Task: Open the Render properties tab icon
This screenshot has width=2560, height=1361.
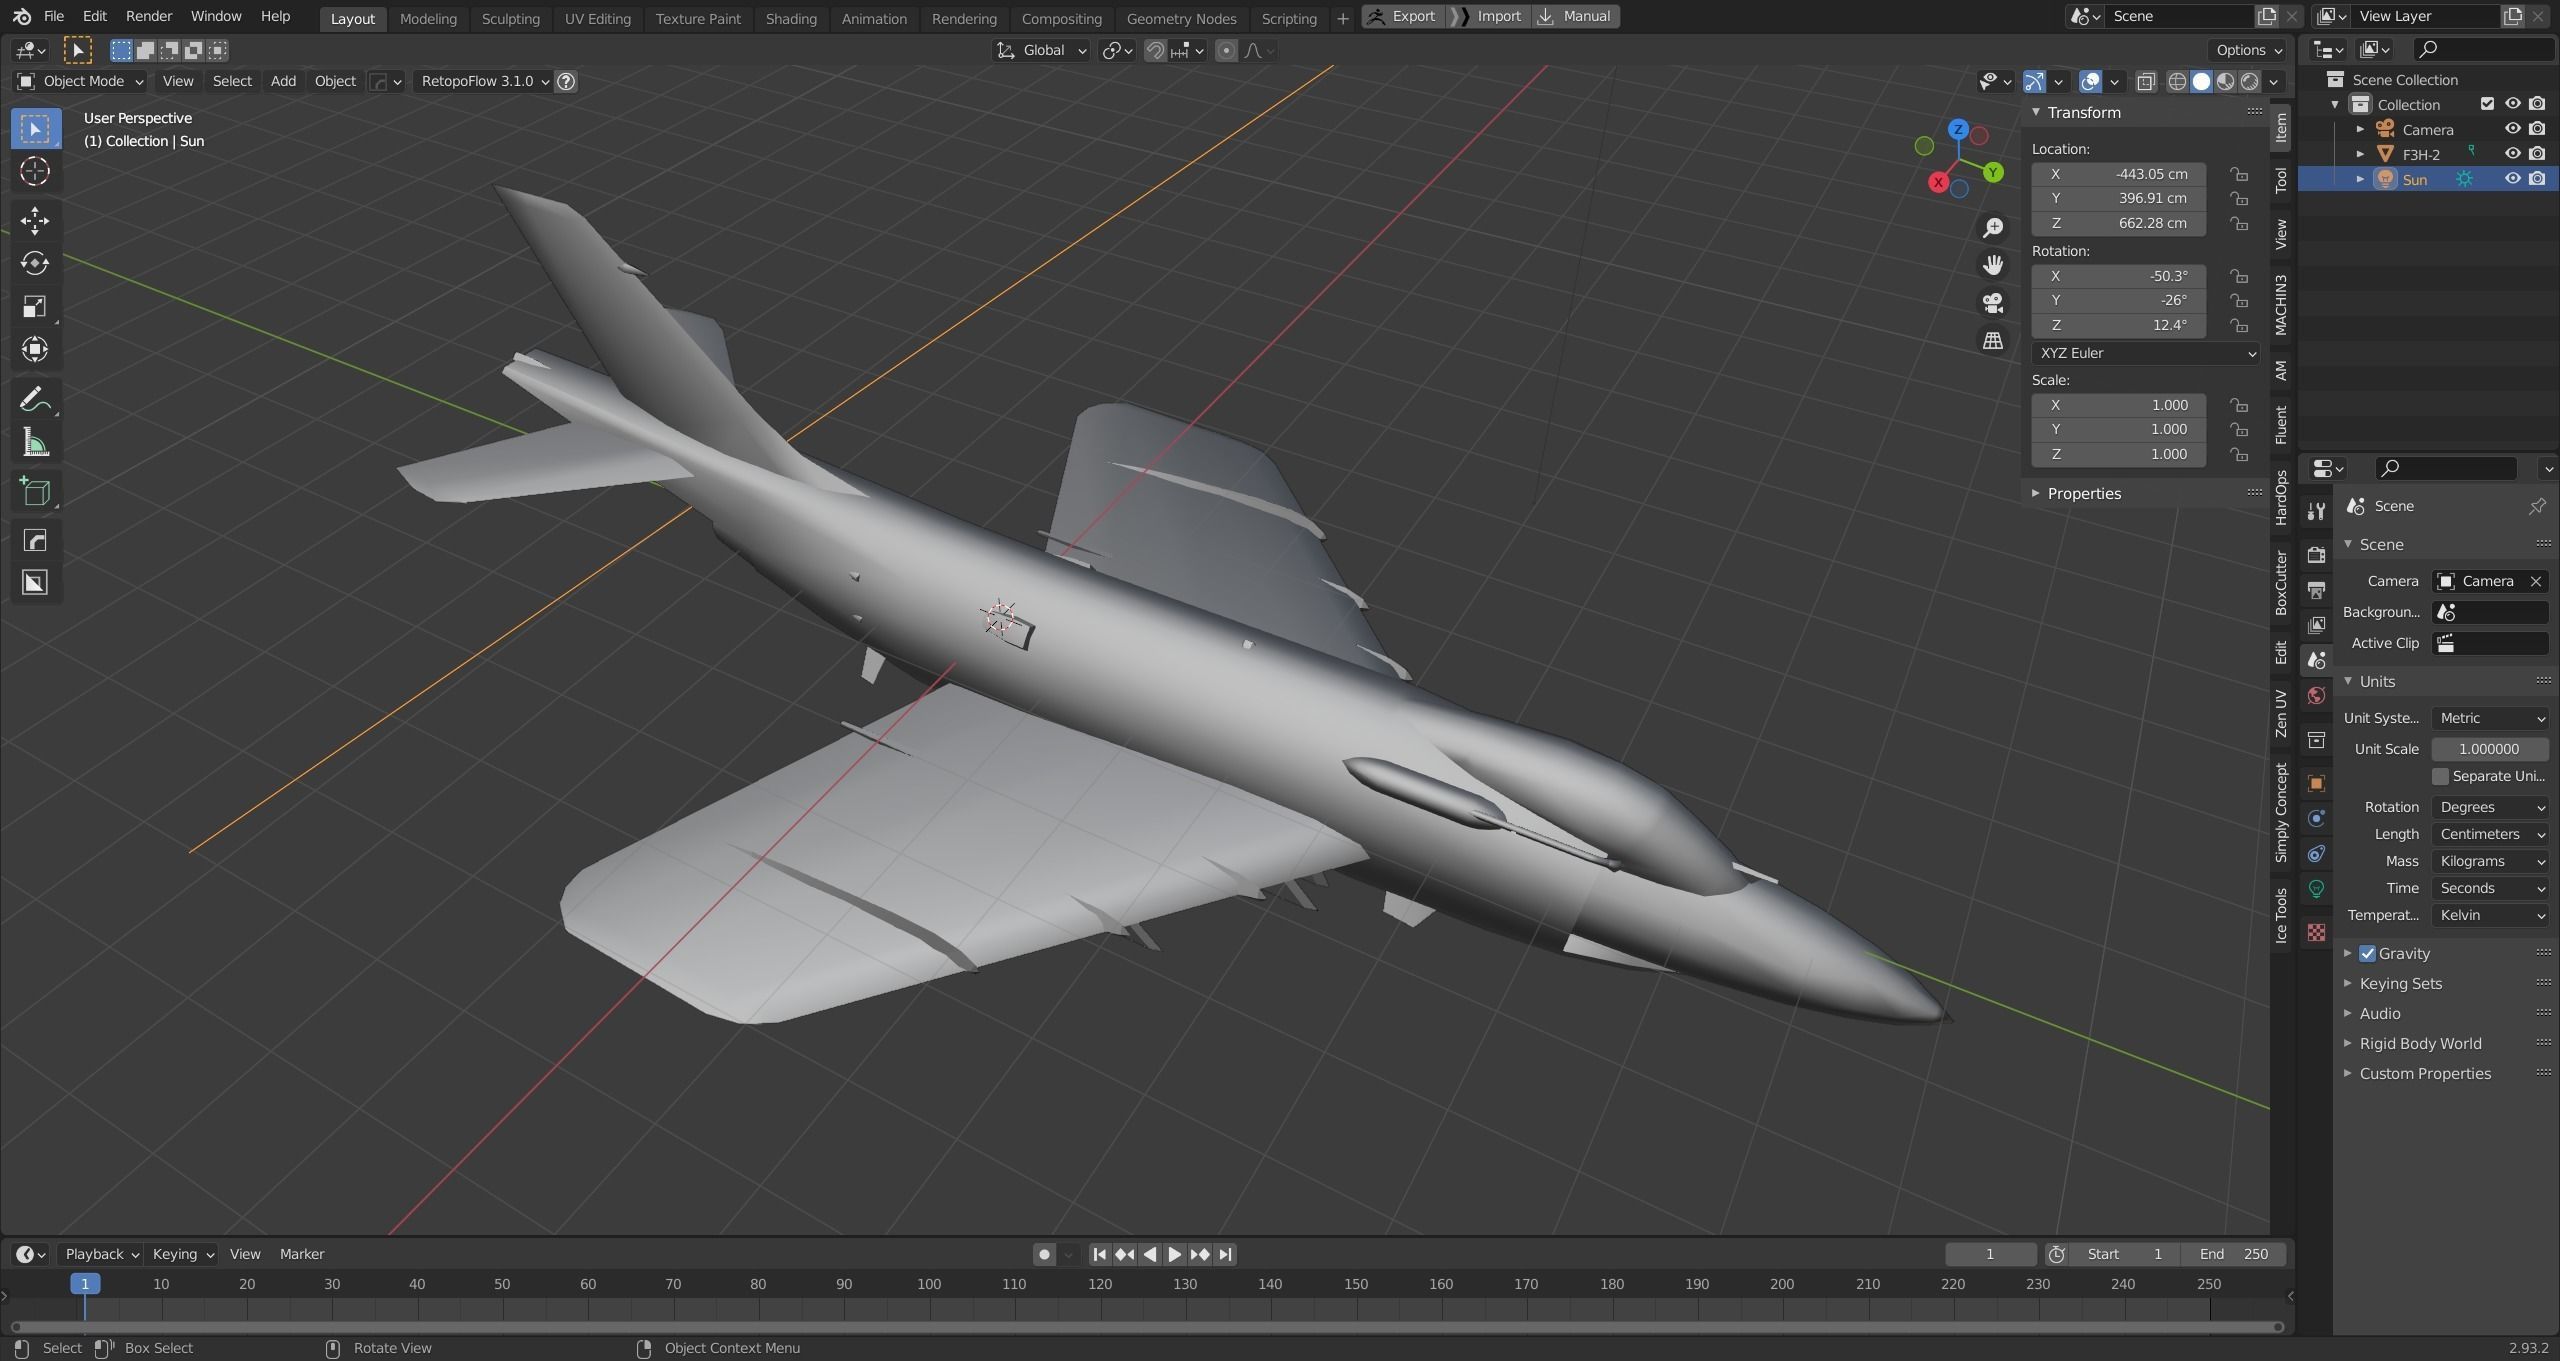Action: (2316, 555)
